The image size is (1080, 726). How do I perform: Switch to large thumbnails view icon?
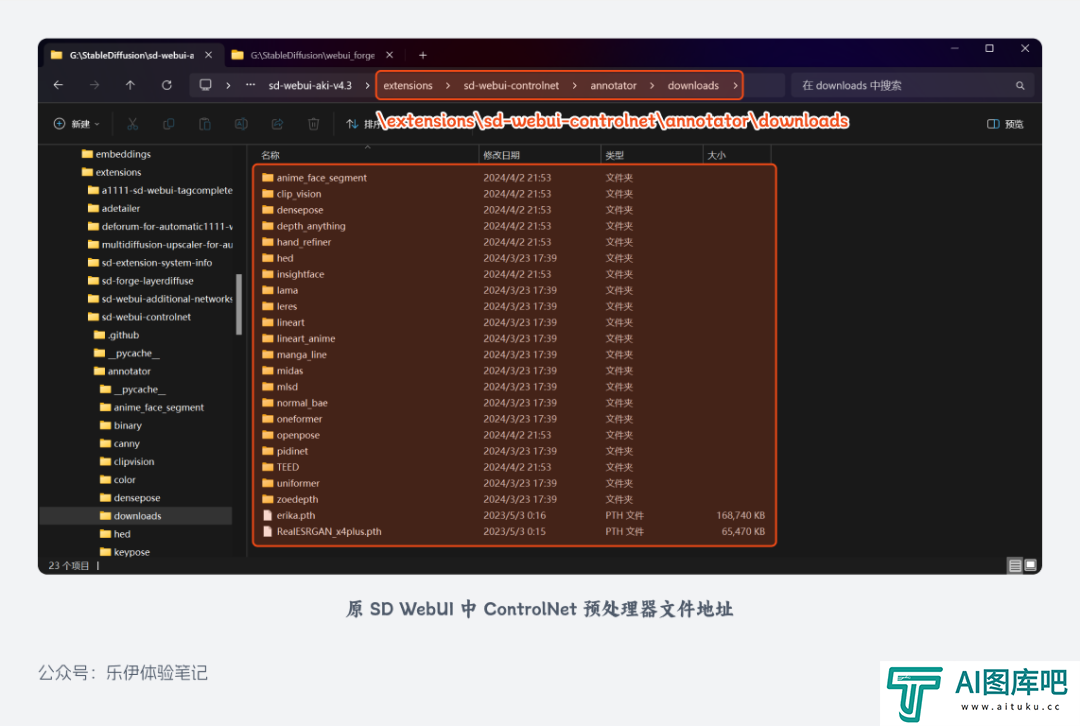(x=1030, y=566)
